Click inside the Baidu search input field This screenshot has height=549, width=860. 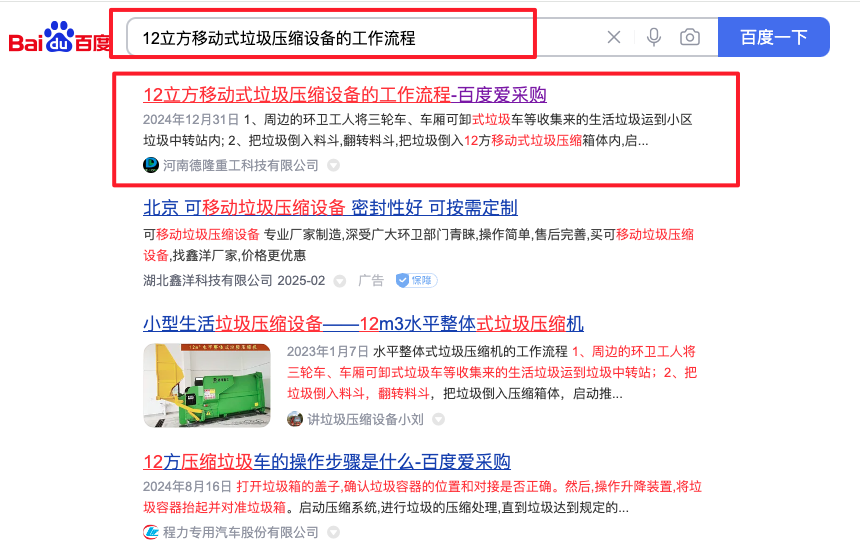pyautogui.click(x=362, y=37)
